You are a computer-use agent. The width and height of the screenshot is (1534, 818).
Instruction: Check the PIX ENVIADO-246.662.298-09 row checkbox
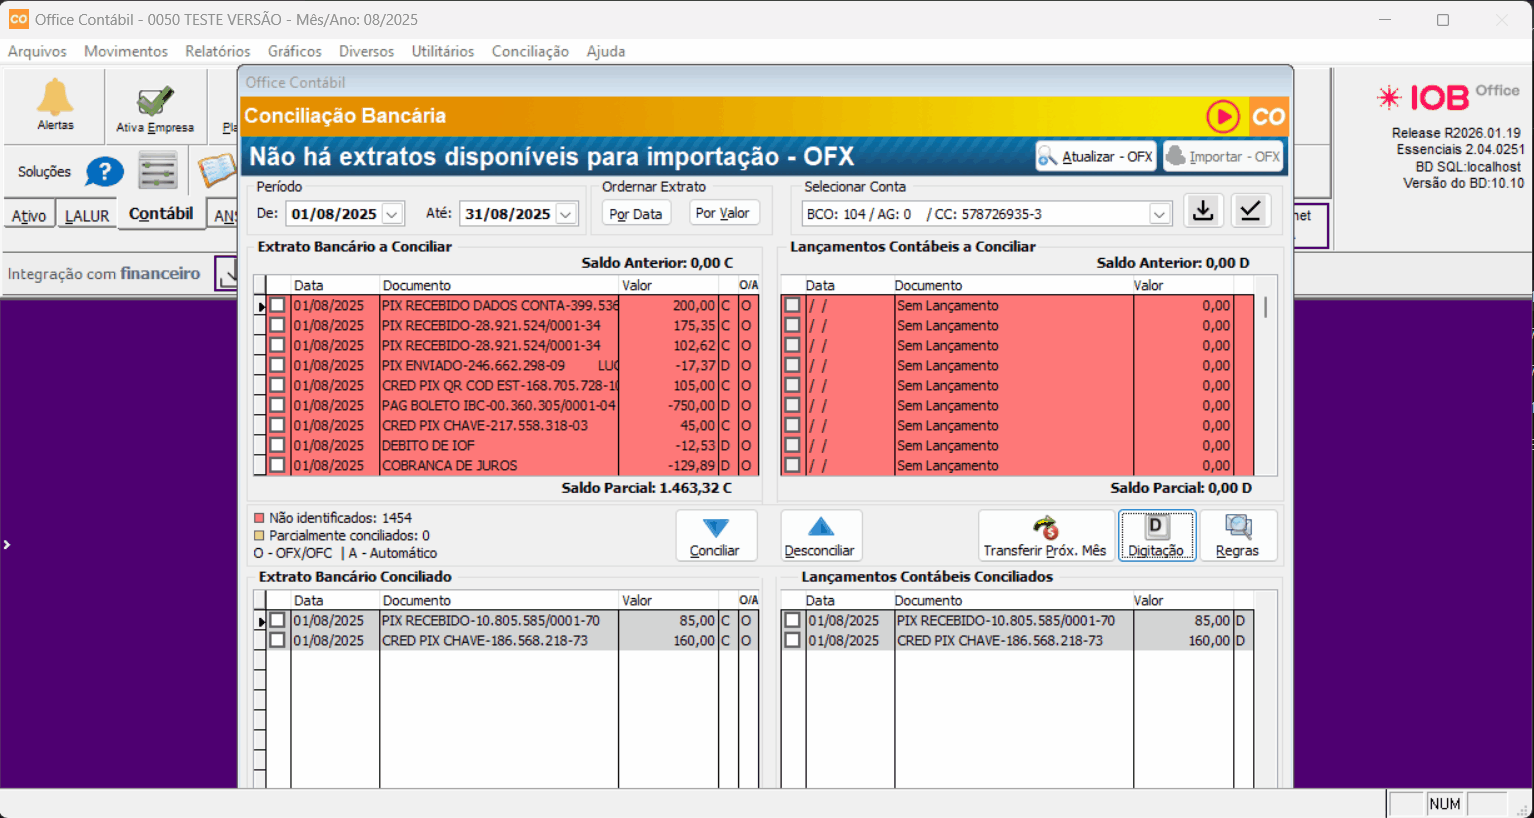277,366
